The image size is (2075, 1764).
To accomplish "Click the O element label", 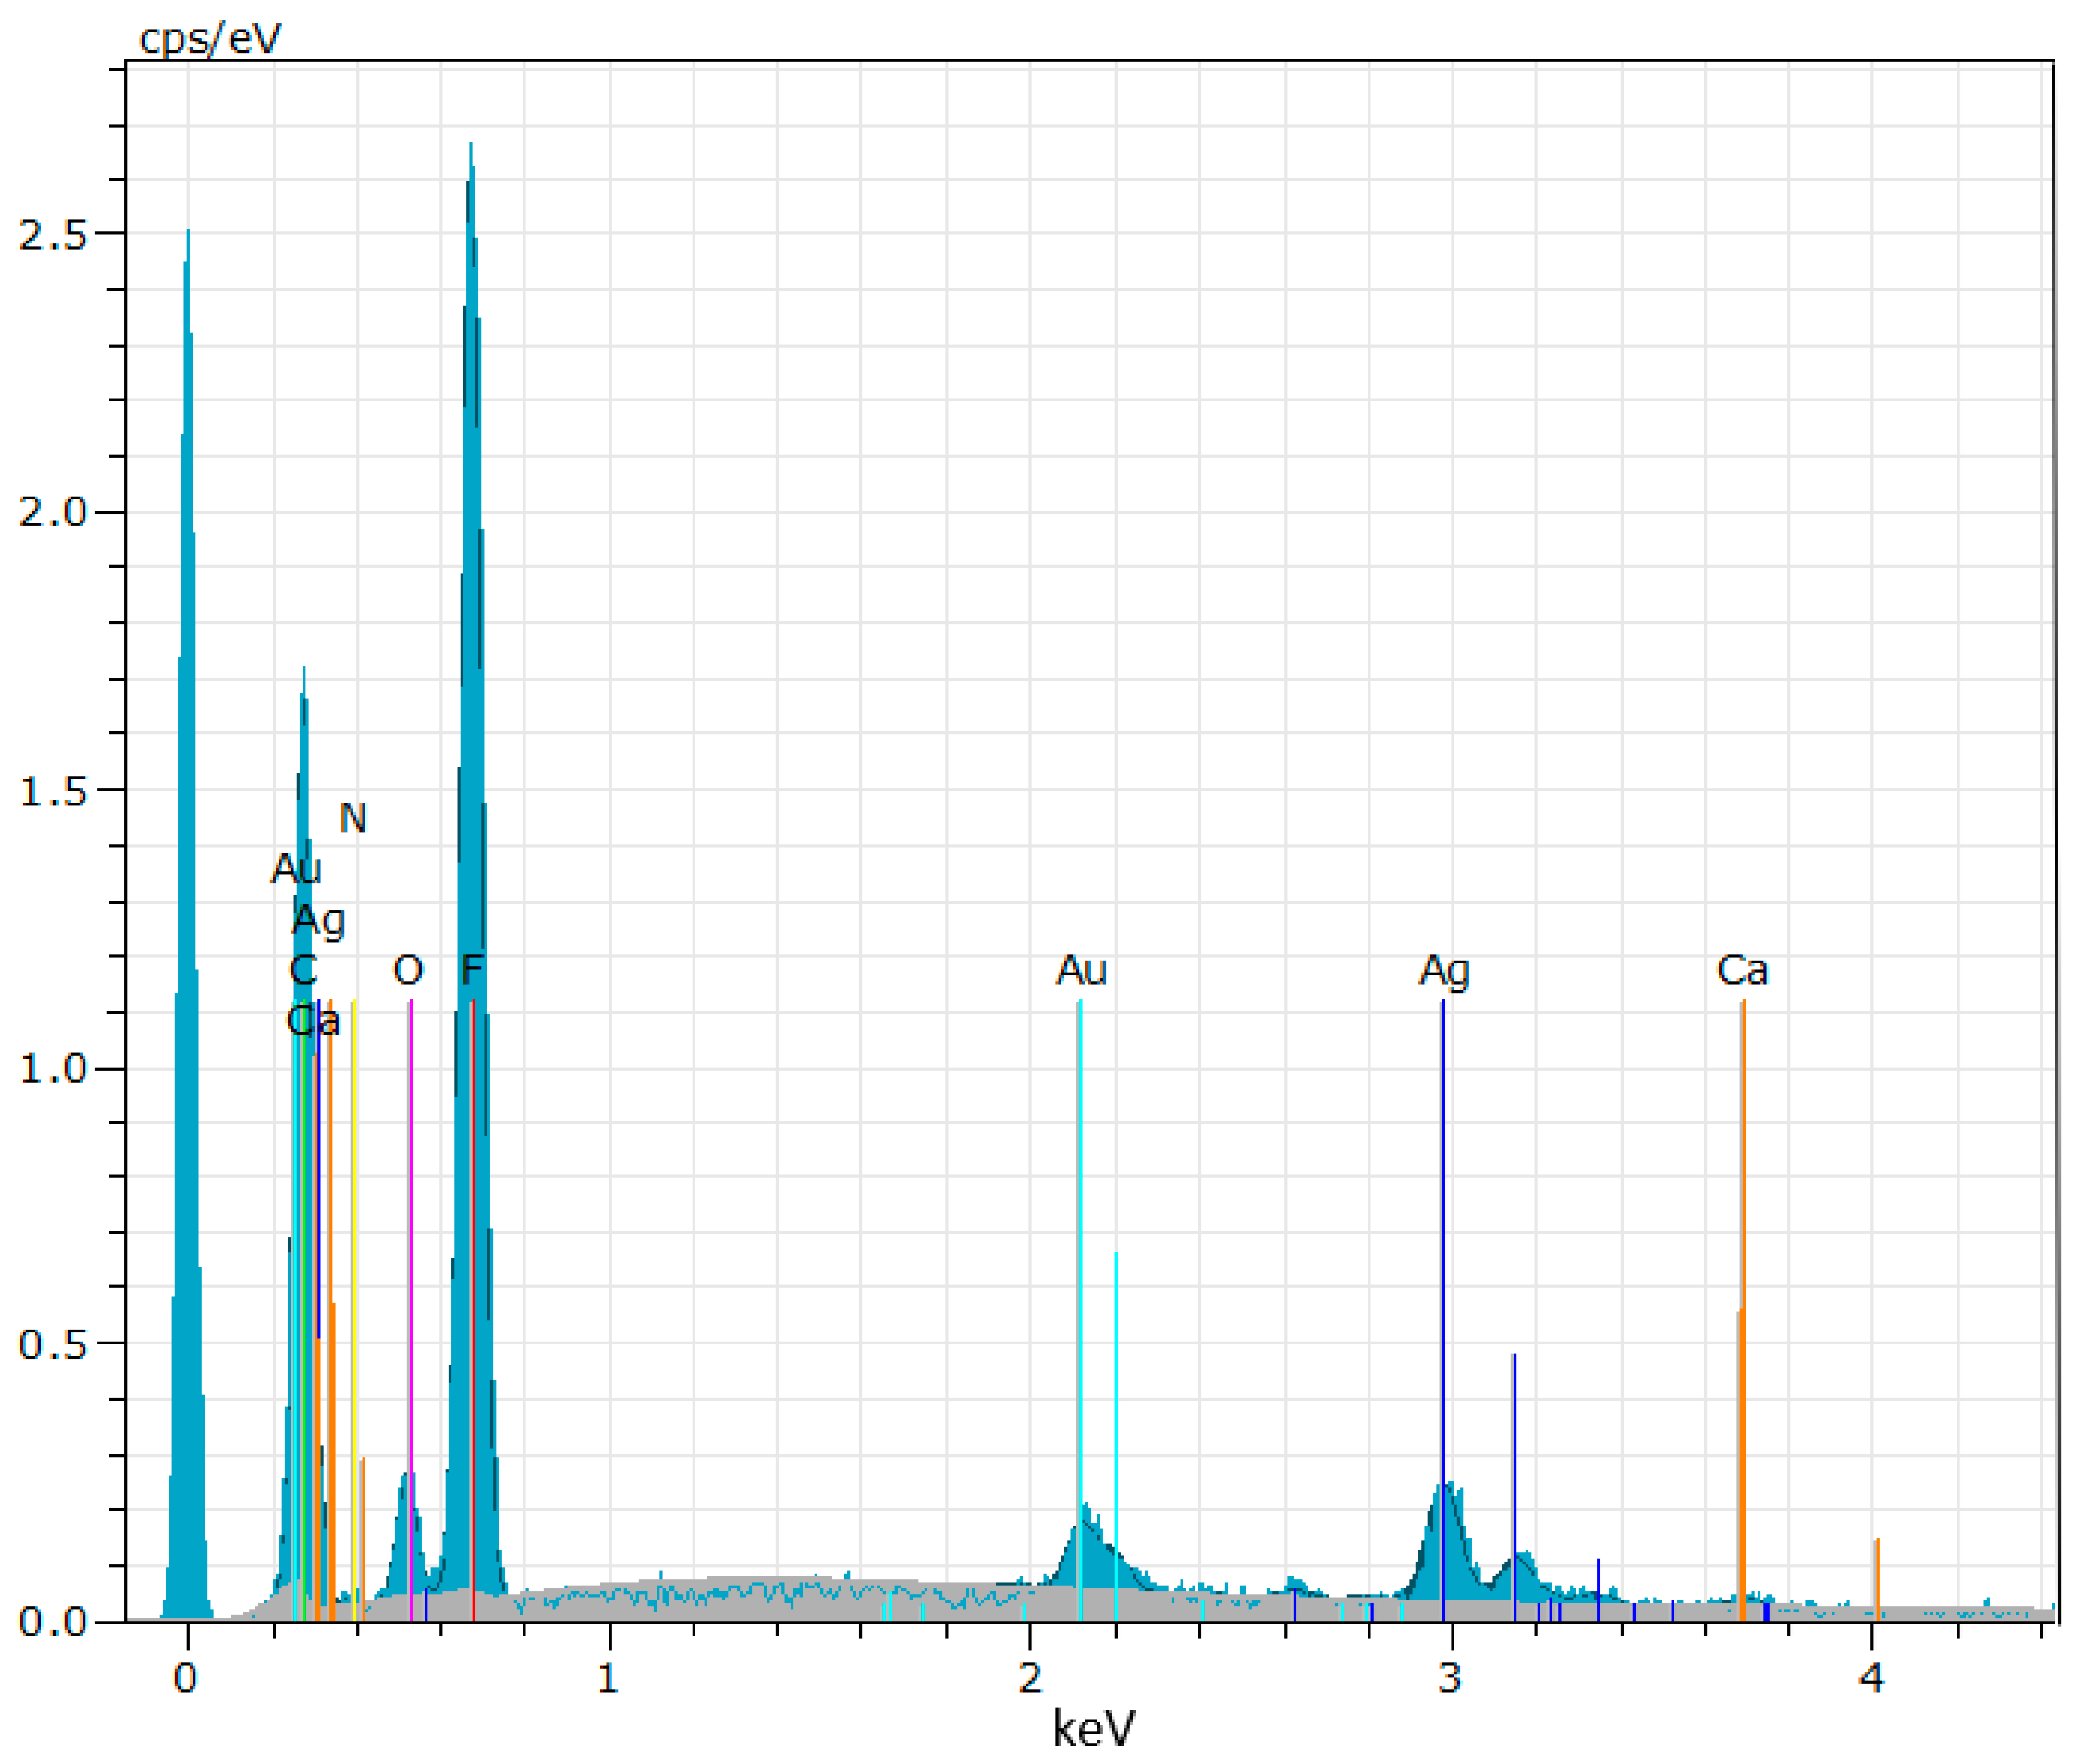I will tap(408, 969).
